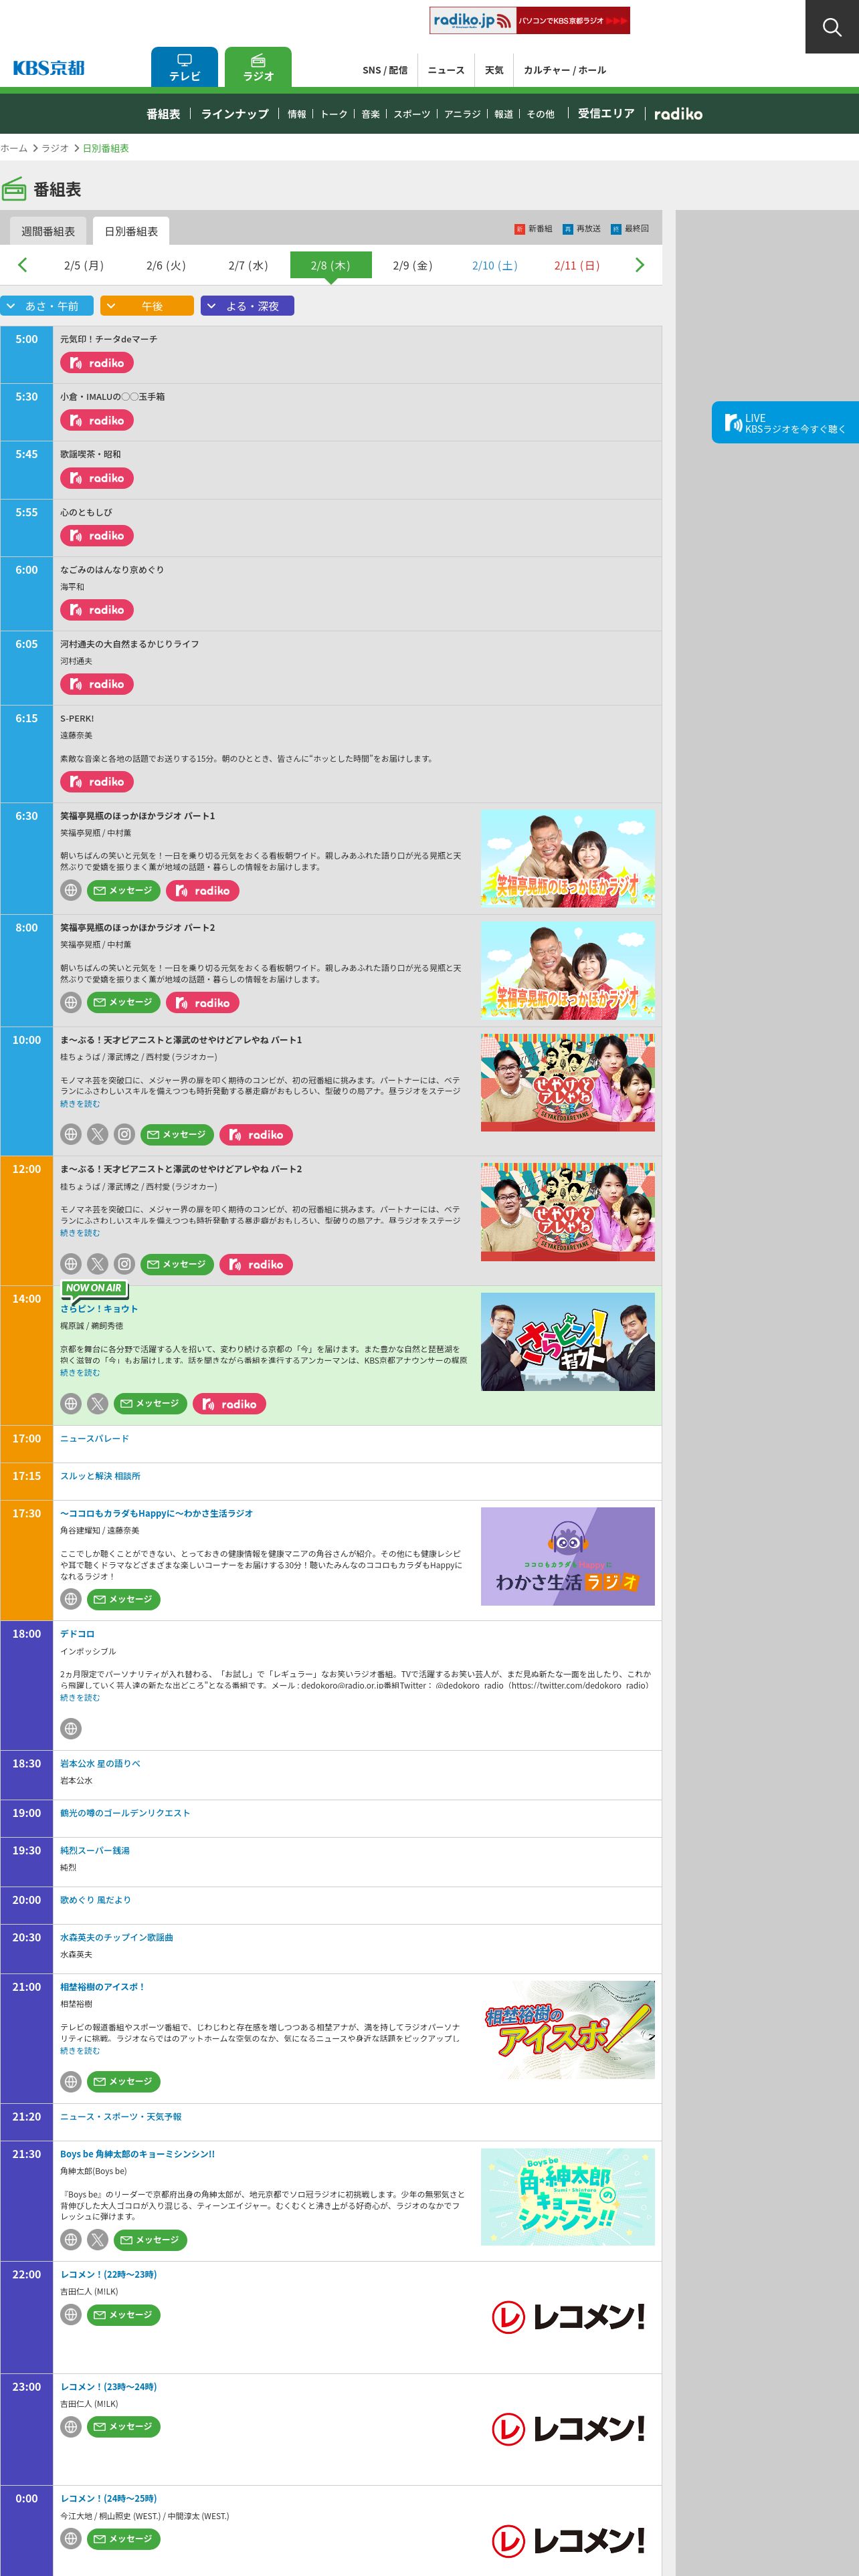Image resolution: width=859 pixels, height=2576 pixels.
Task: Open the search magnifier icon
Action: click(x=832, y=27)
